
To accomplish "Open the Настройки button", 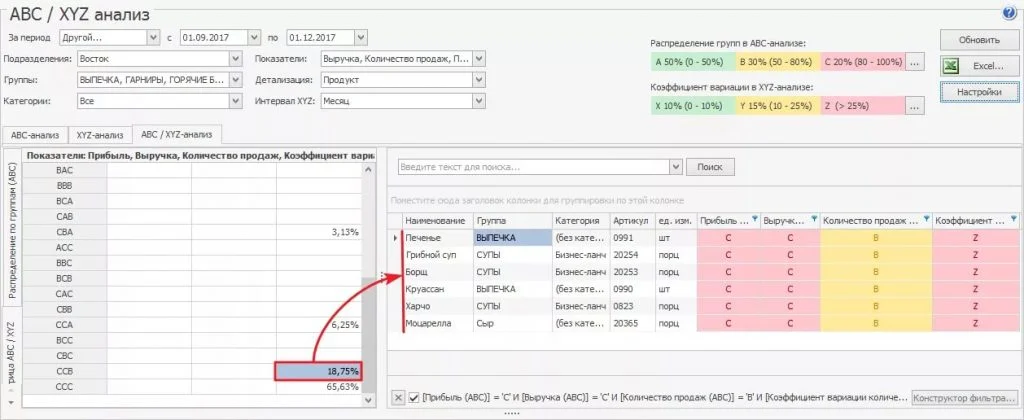I will (980, 93).
